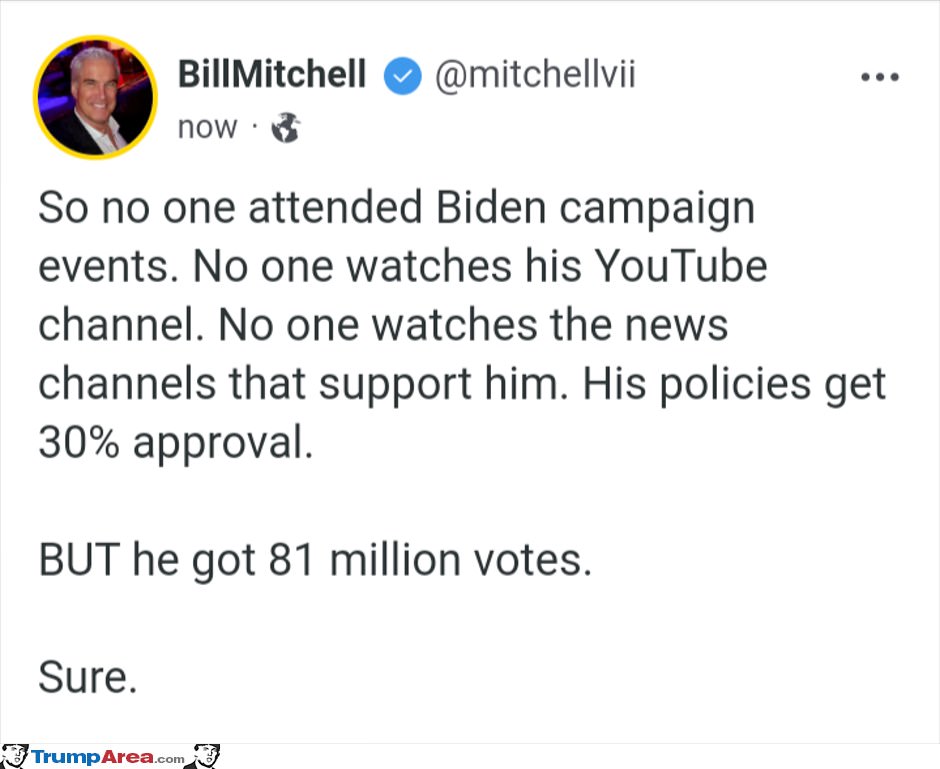The image size is (940, 769).
Task: Click the final "Sure." line
Action: point(88,677)
